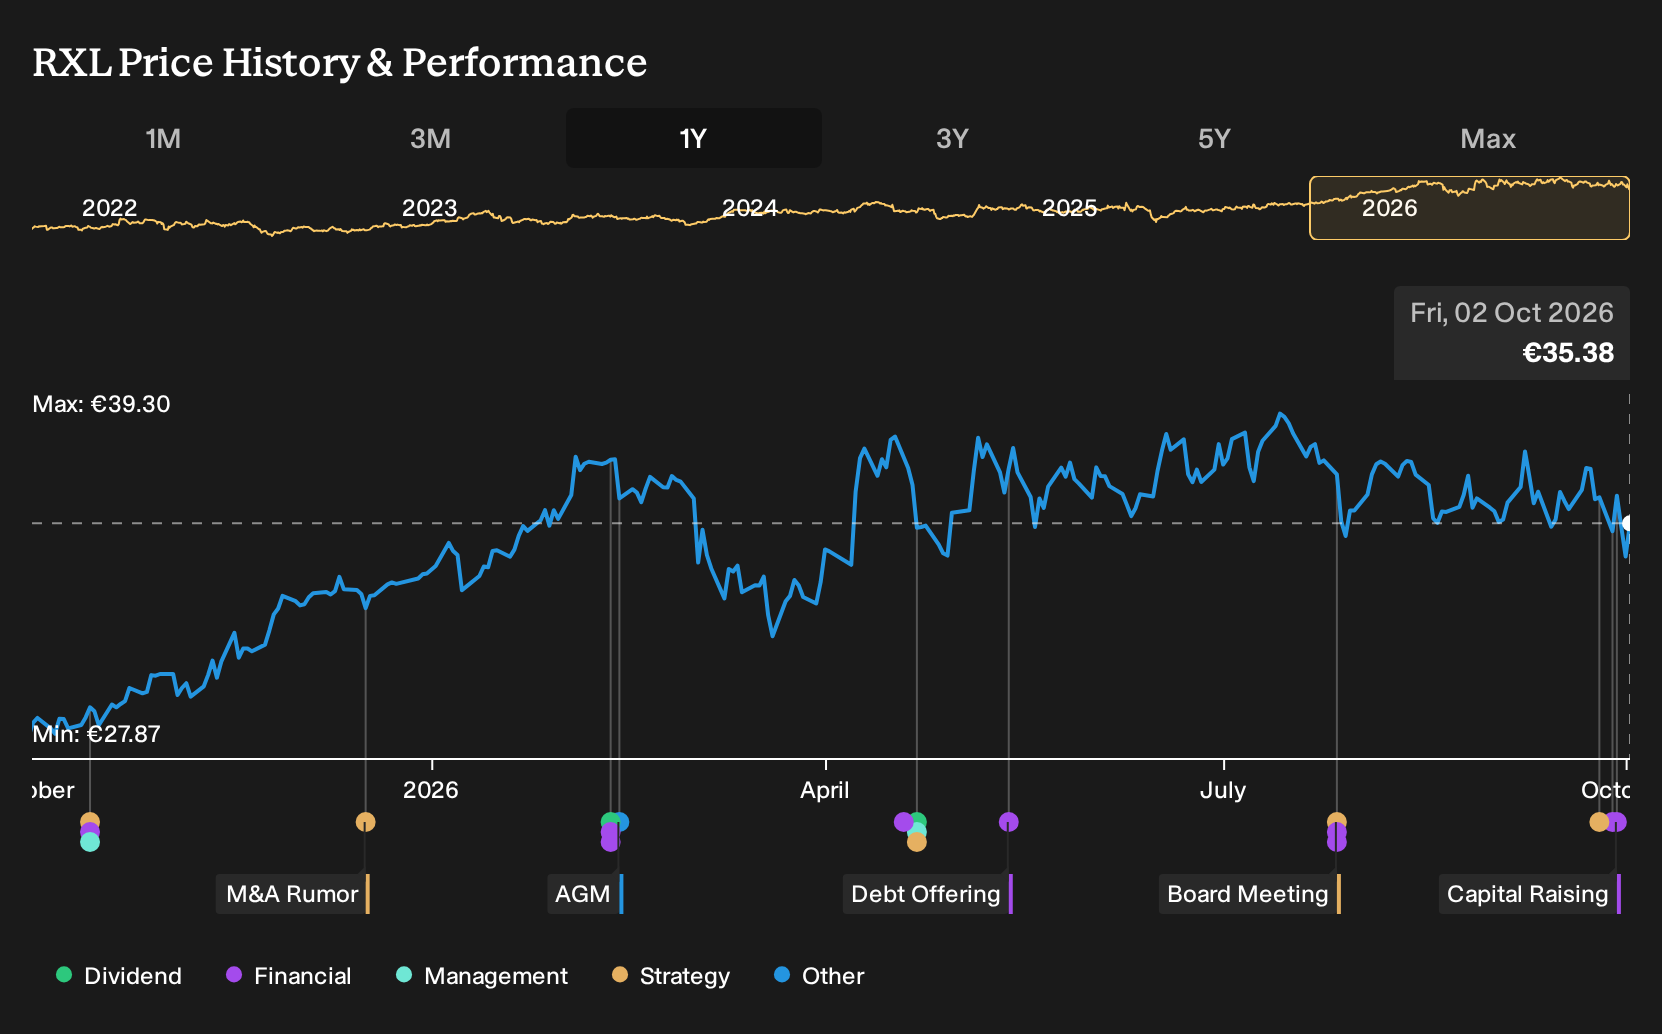Click the highlighted 2026 range selector window
Image resolution: width=1662 pixels, height=1034 pixels.
[x=1469, y=208]
